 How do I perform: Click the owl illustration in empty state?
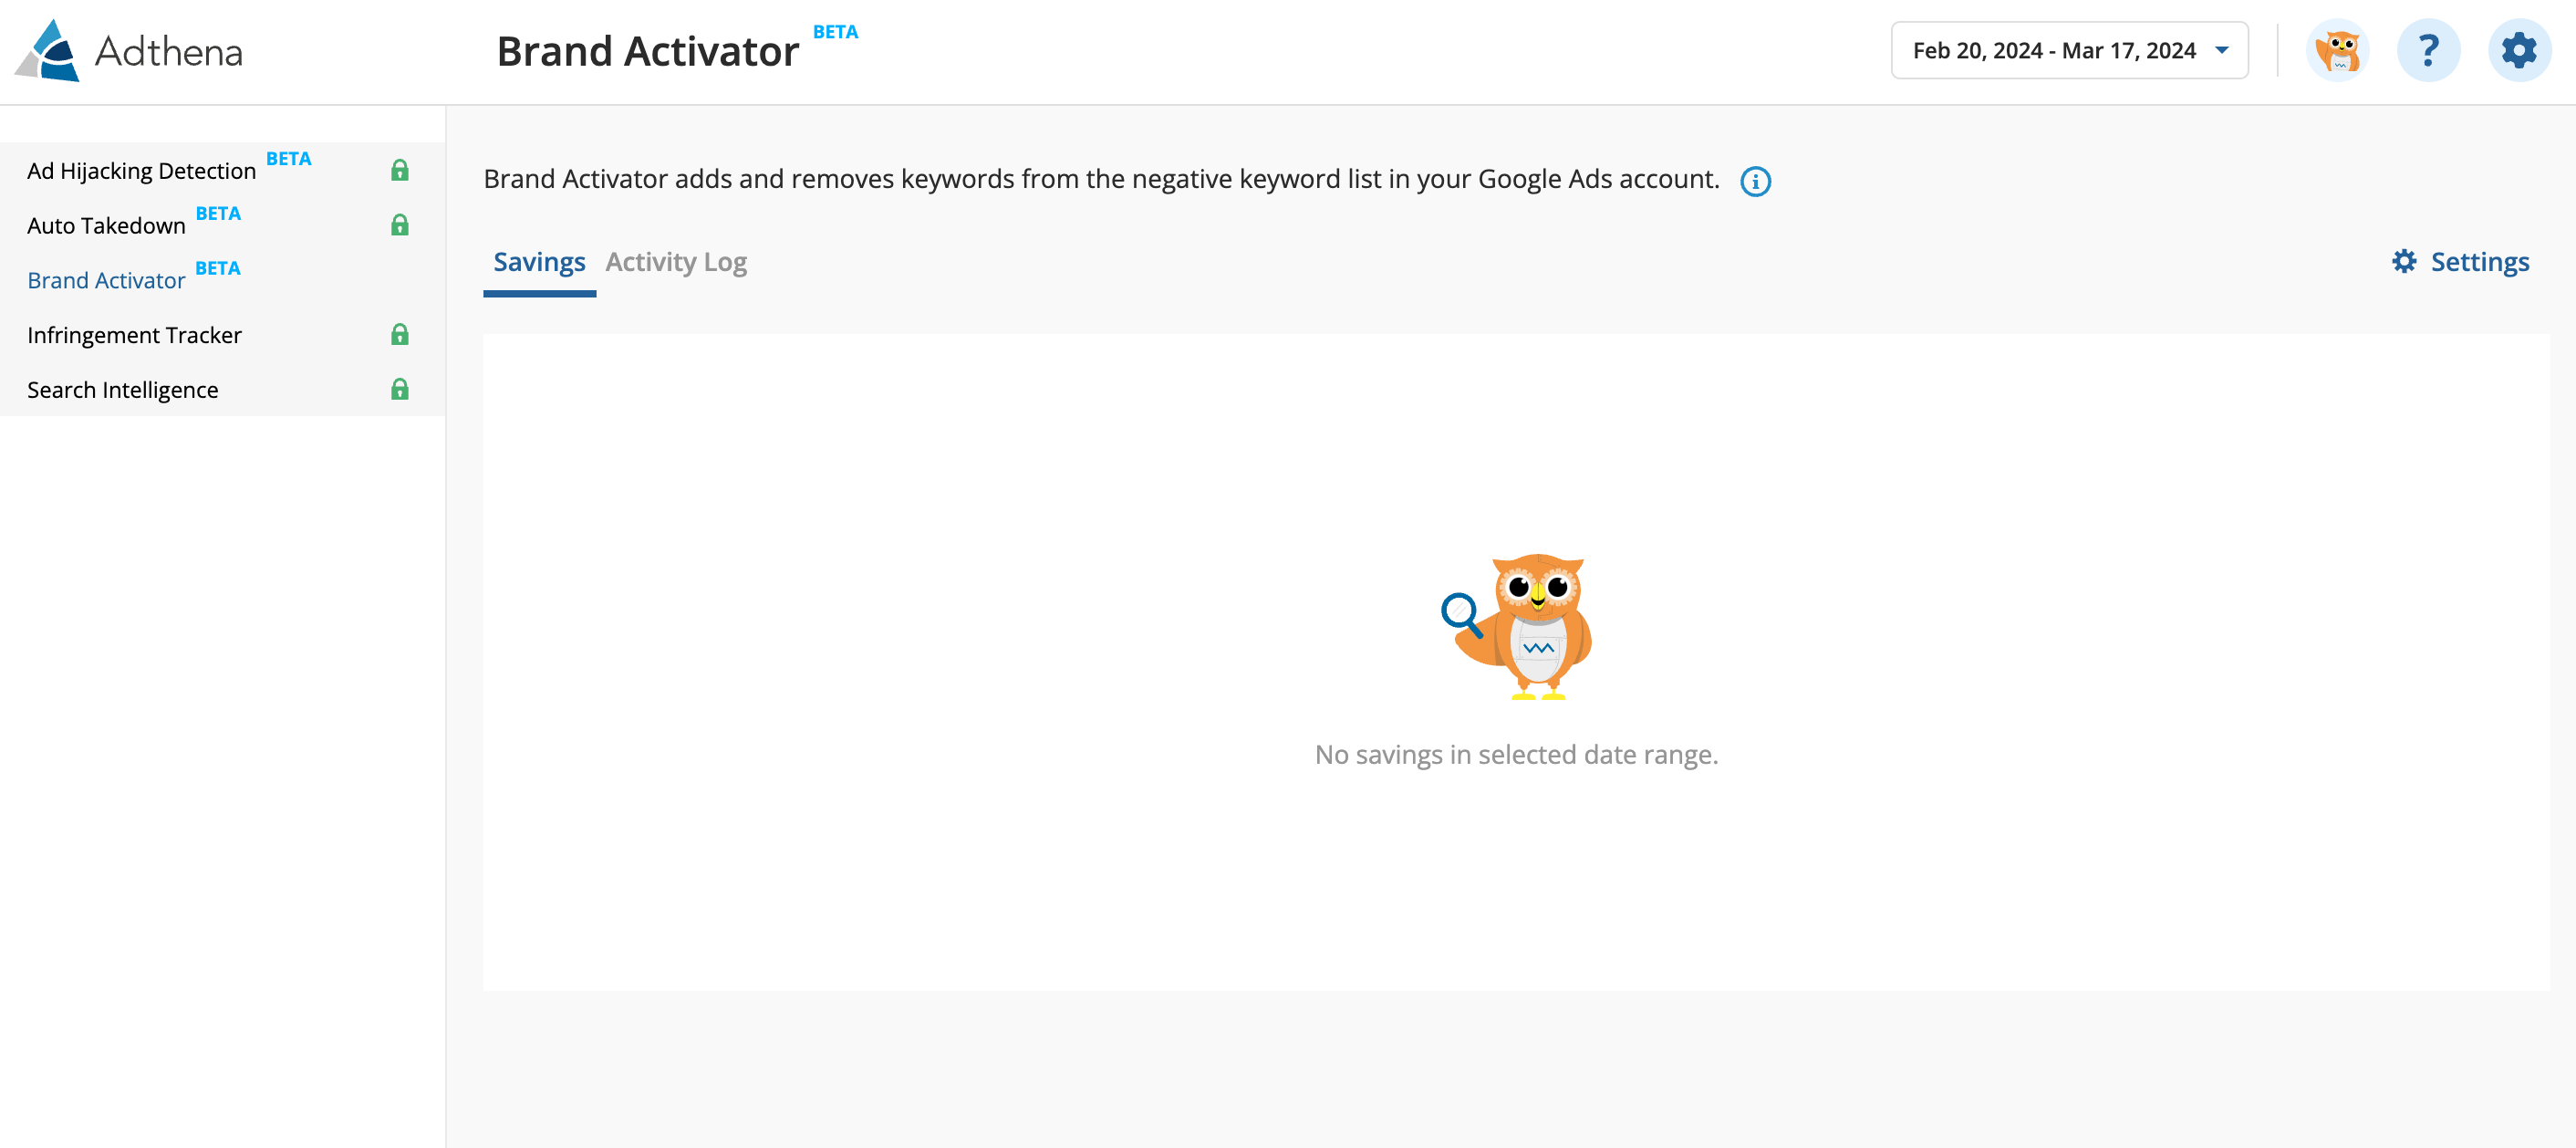(1517, 627)
